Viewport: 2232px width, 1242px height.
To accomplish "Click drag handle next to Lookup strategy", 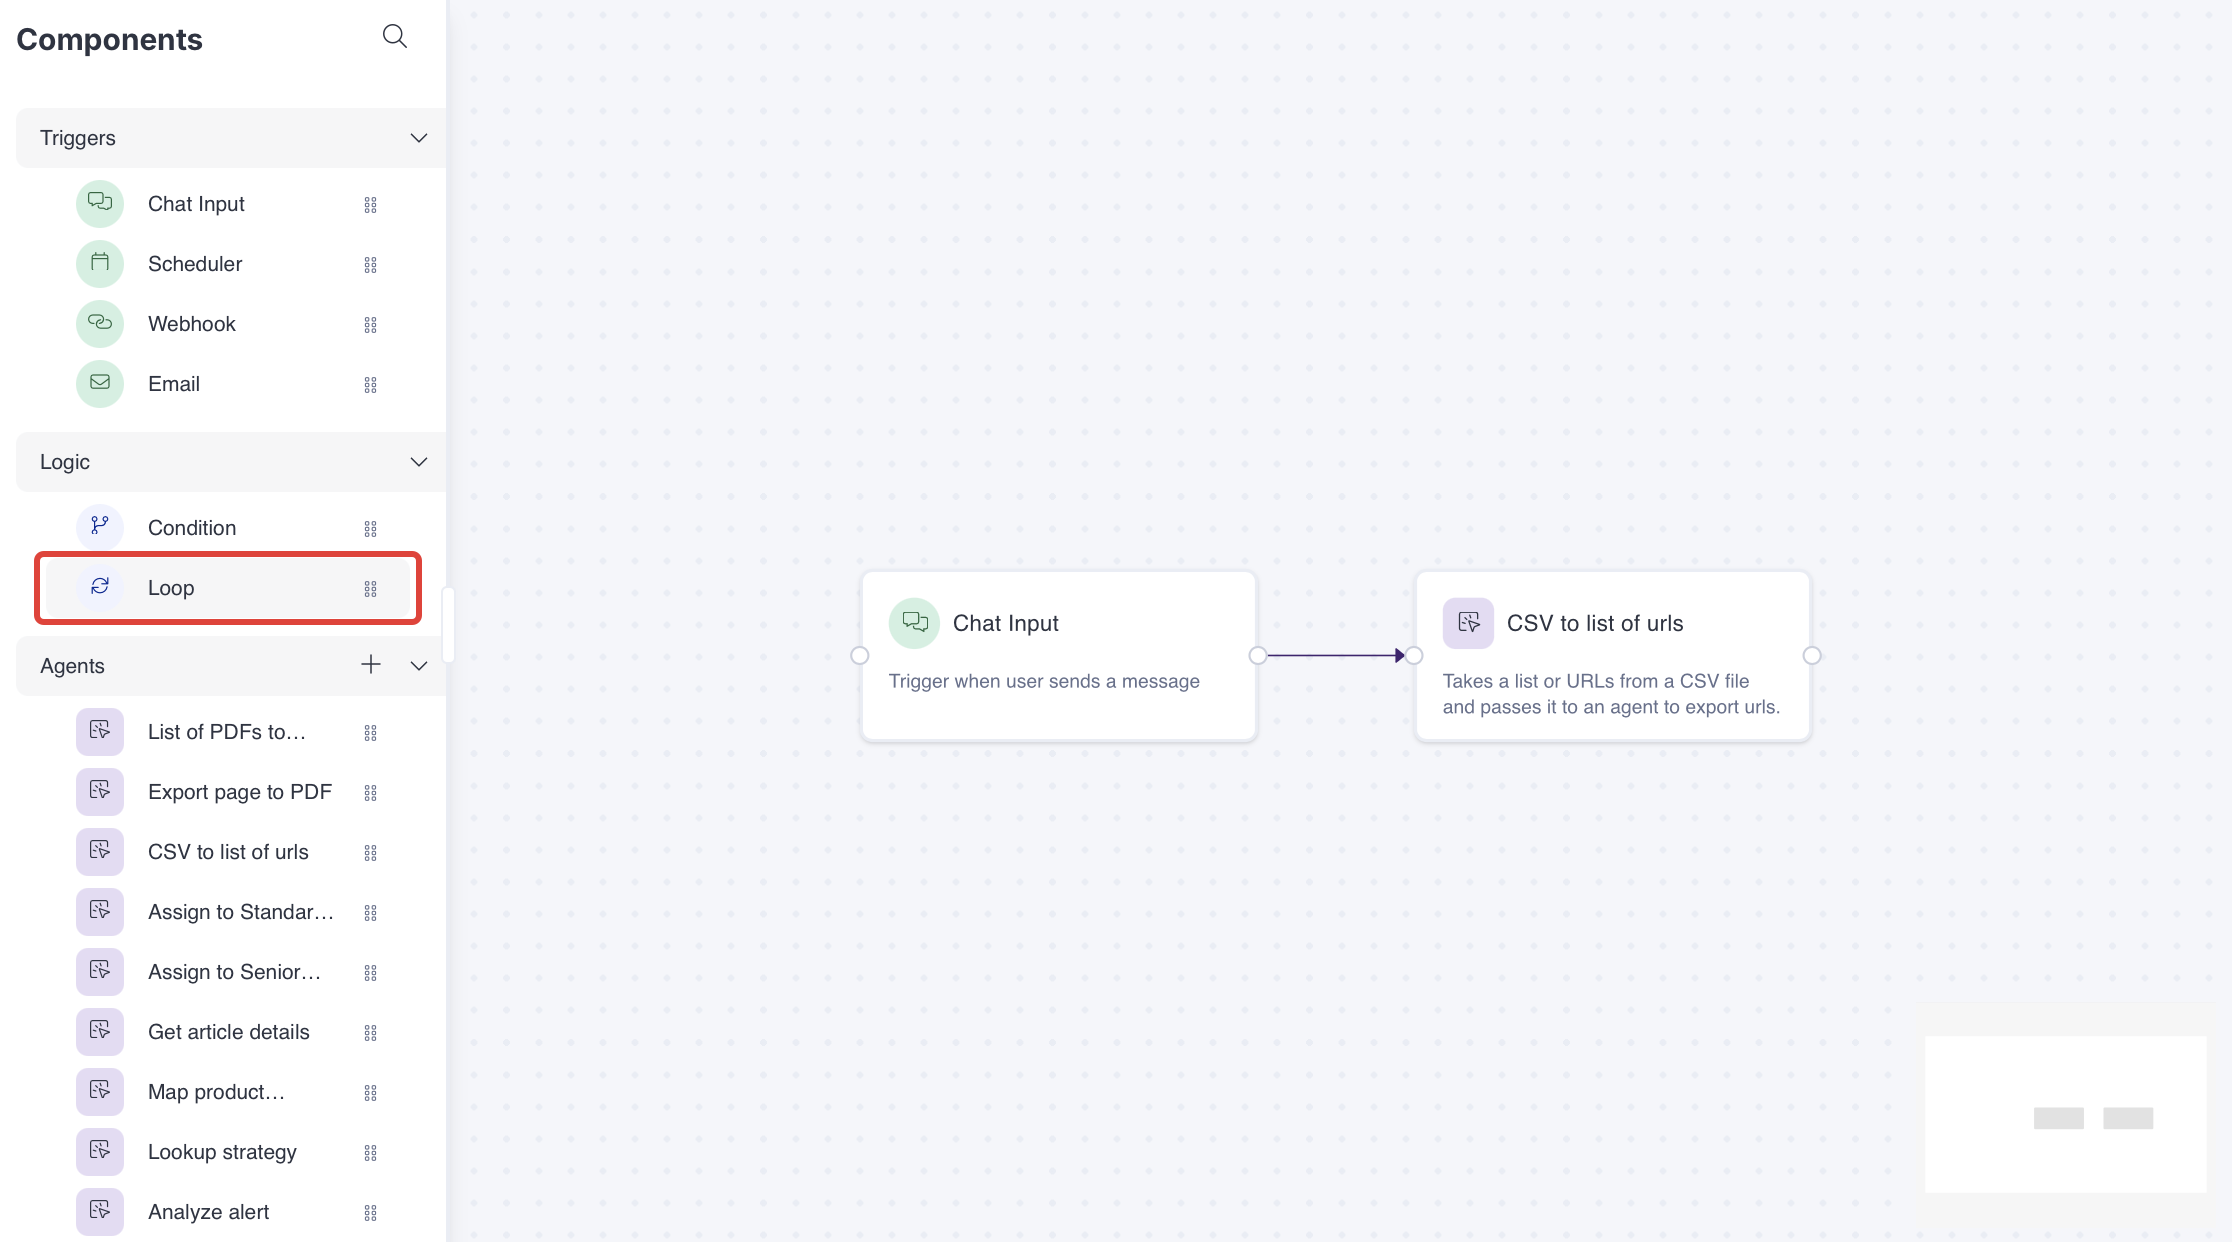I will [x=371, y=1153].
